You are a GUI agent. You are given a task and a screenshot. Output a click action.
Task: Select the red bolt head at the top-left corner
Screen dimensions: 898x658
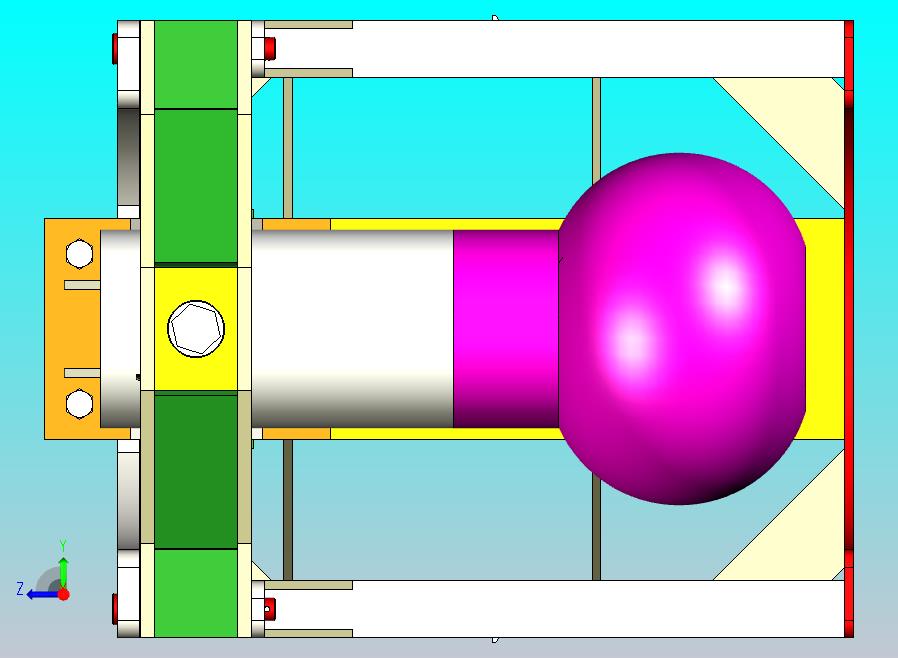point(115,49)
